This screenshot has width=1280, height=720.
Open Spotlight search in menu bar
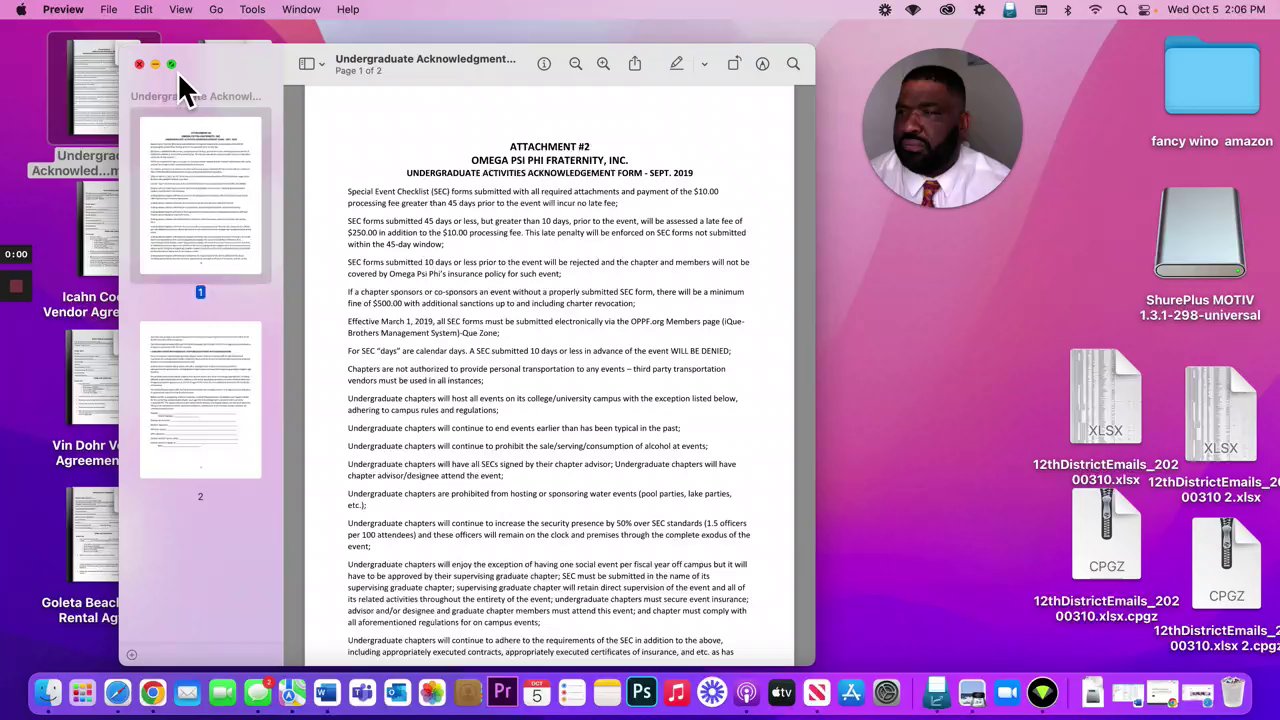(x=1122, y=10)
